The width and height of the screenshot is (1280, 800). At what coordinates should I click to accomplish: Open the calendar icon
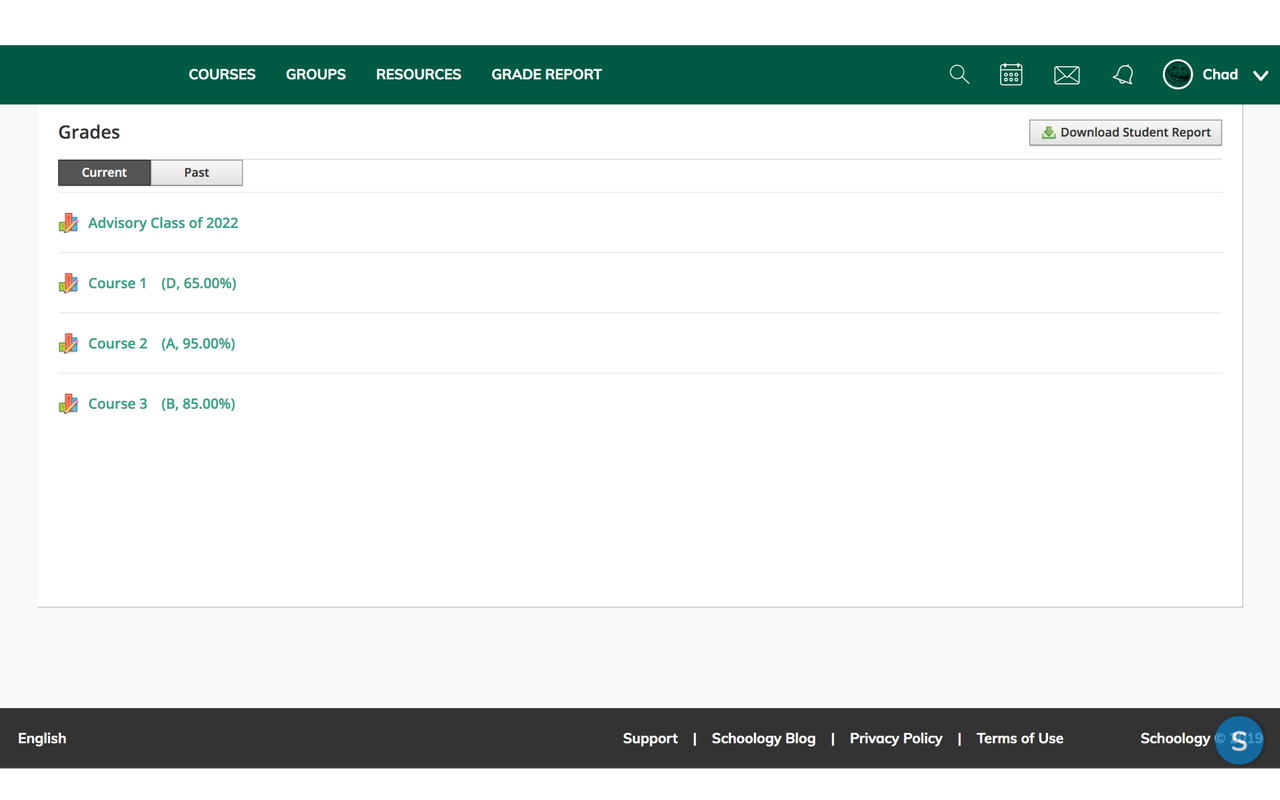point(1011,74)
